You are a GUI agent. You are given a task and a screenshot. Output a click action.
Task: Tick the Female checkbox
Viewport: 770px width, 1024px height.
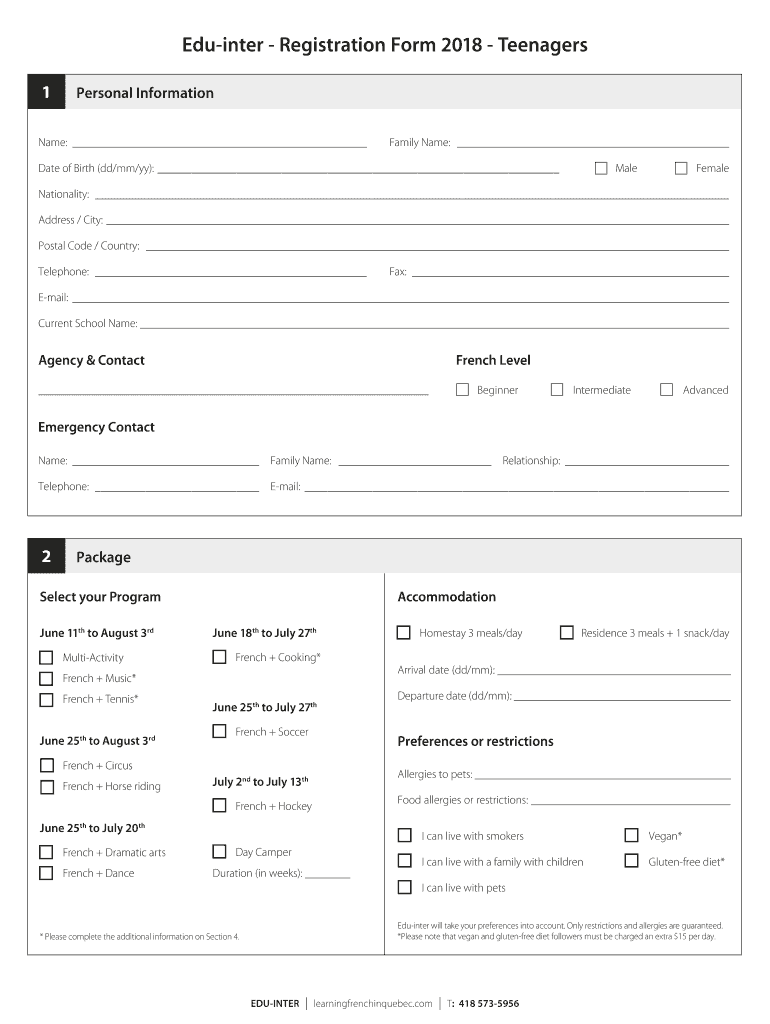click(681, 168)
